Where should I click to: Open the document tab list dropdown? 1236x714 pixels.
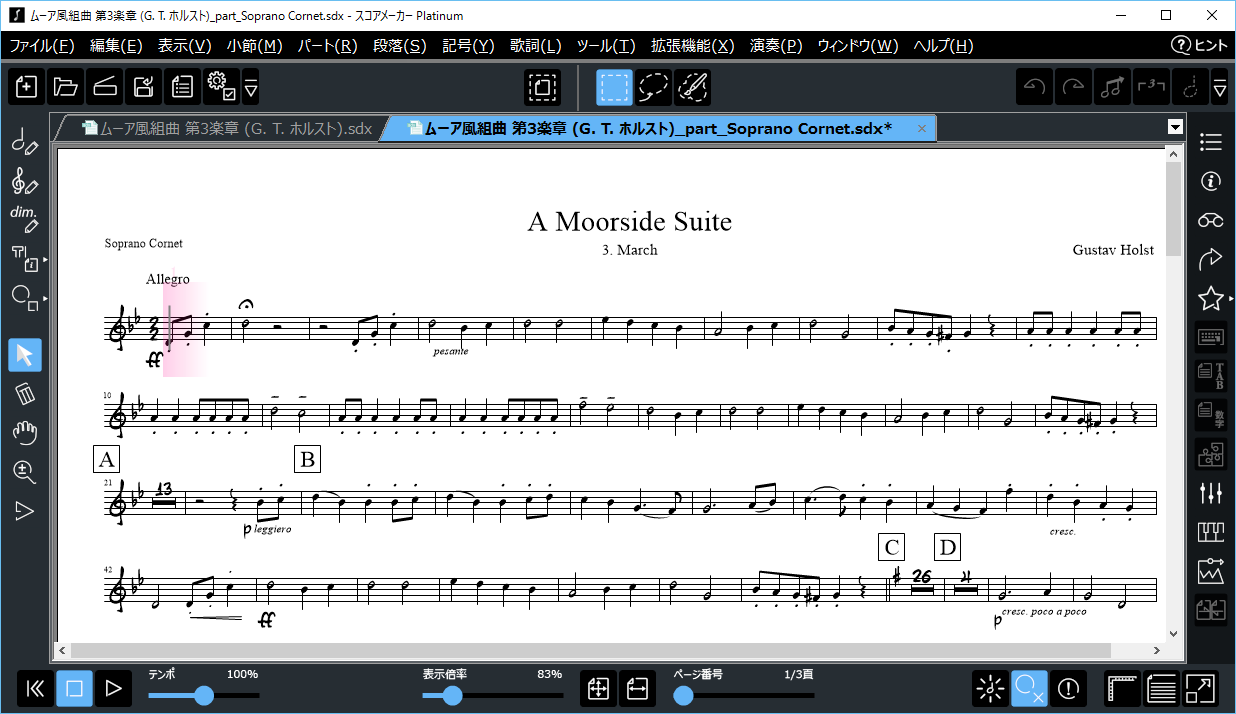(1176, 128)
